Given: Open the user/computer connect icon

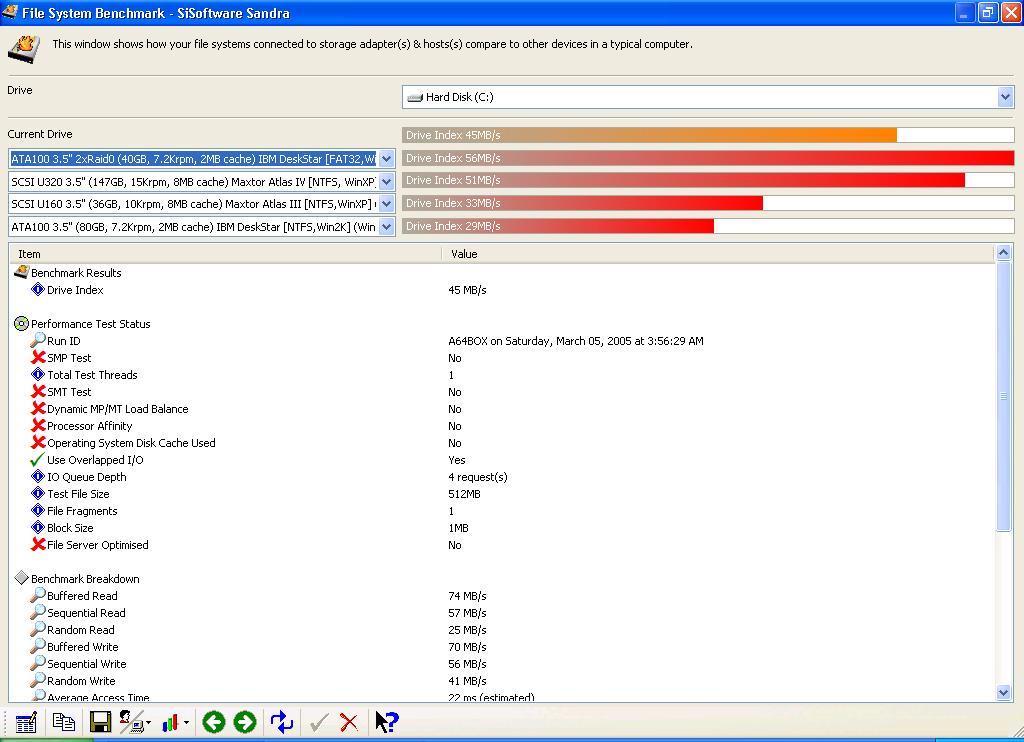Looking at the screenshot, I should tap(132, 722).
